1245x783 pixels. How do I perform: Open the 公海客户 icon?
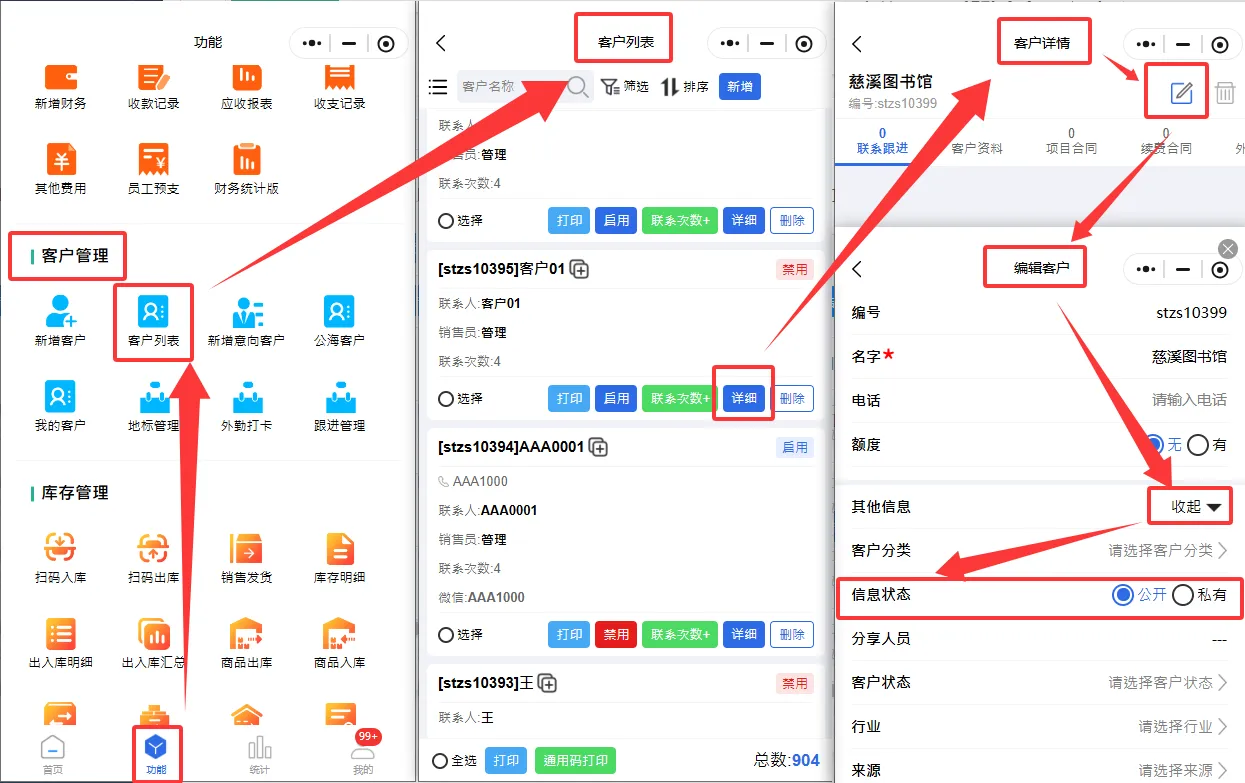click(x=339, y=312)
